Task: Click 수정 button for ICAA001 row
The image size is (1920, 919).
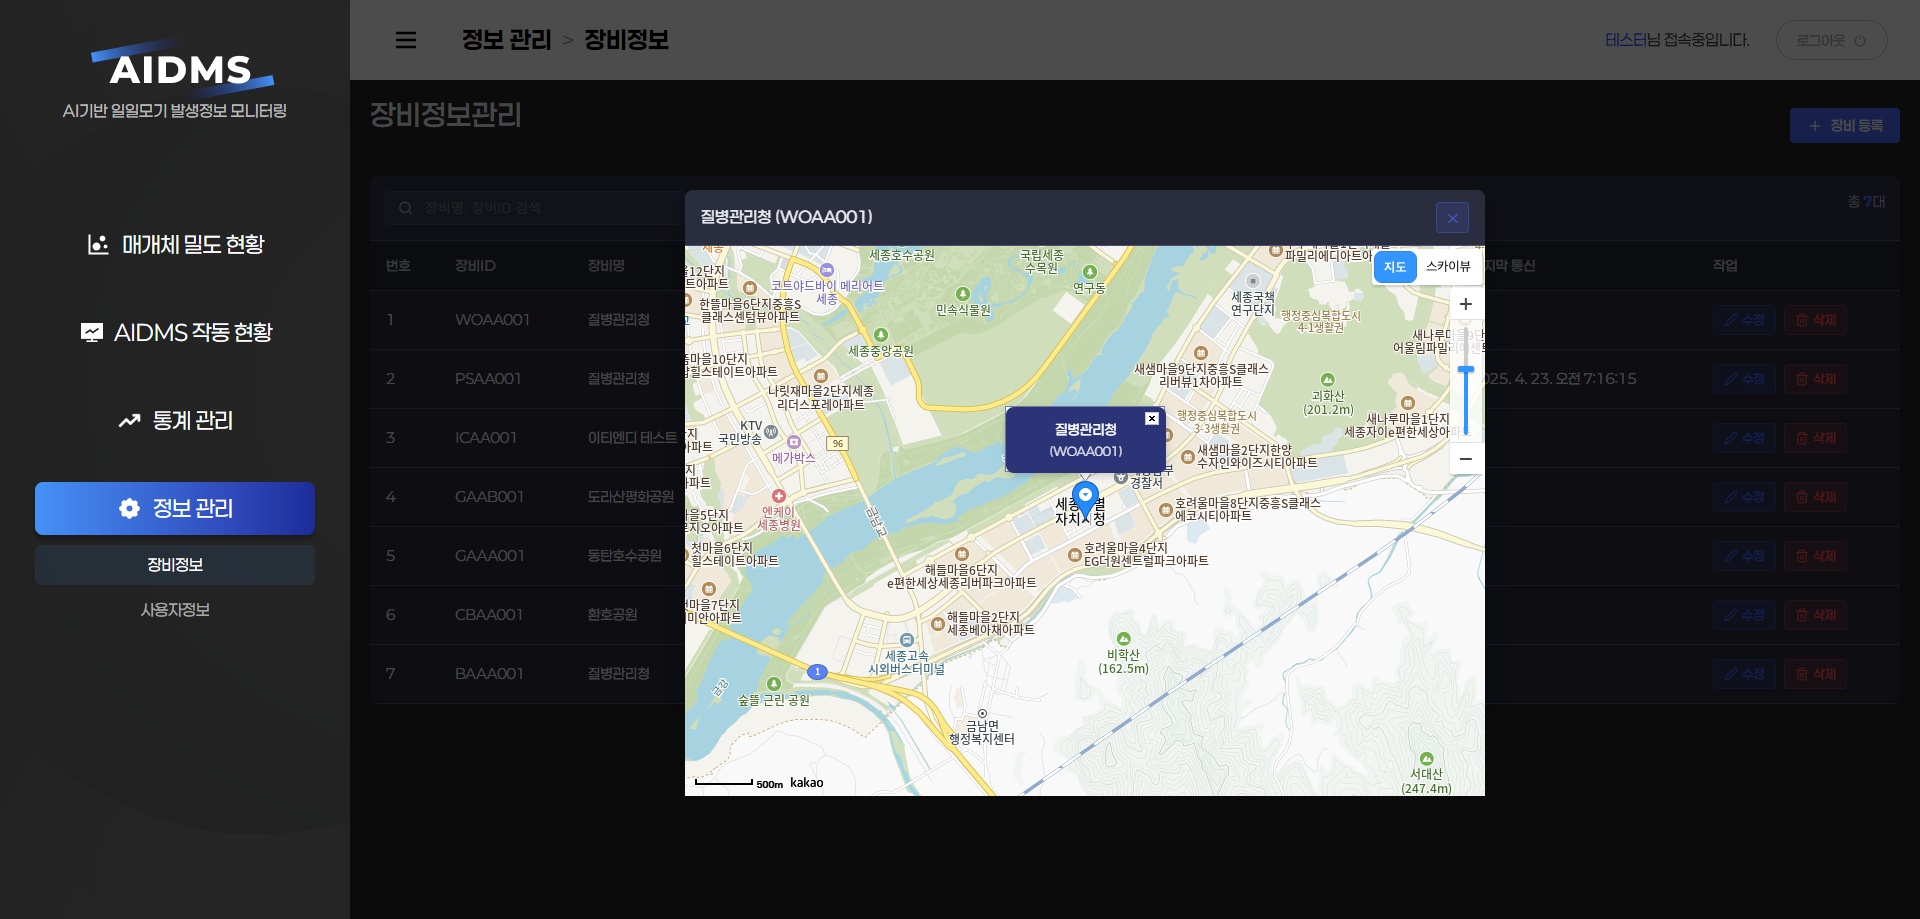Action: pyautogui.click(x=1744, y=438)
